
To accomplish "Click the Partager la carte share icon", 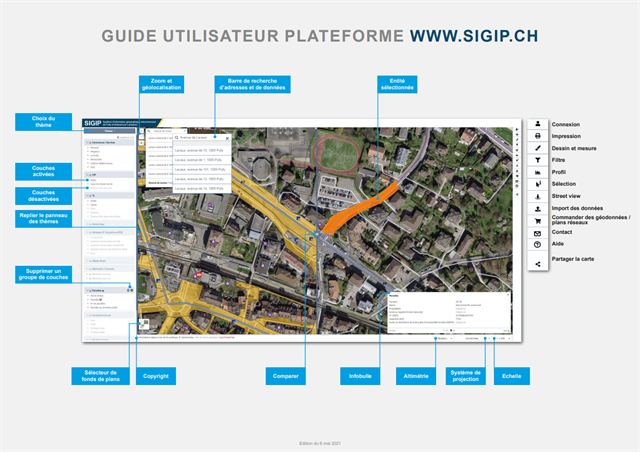I will (x=538, y=264).
